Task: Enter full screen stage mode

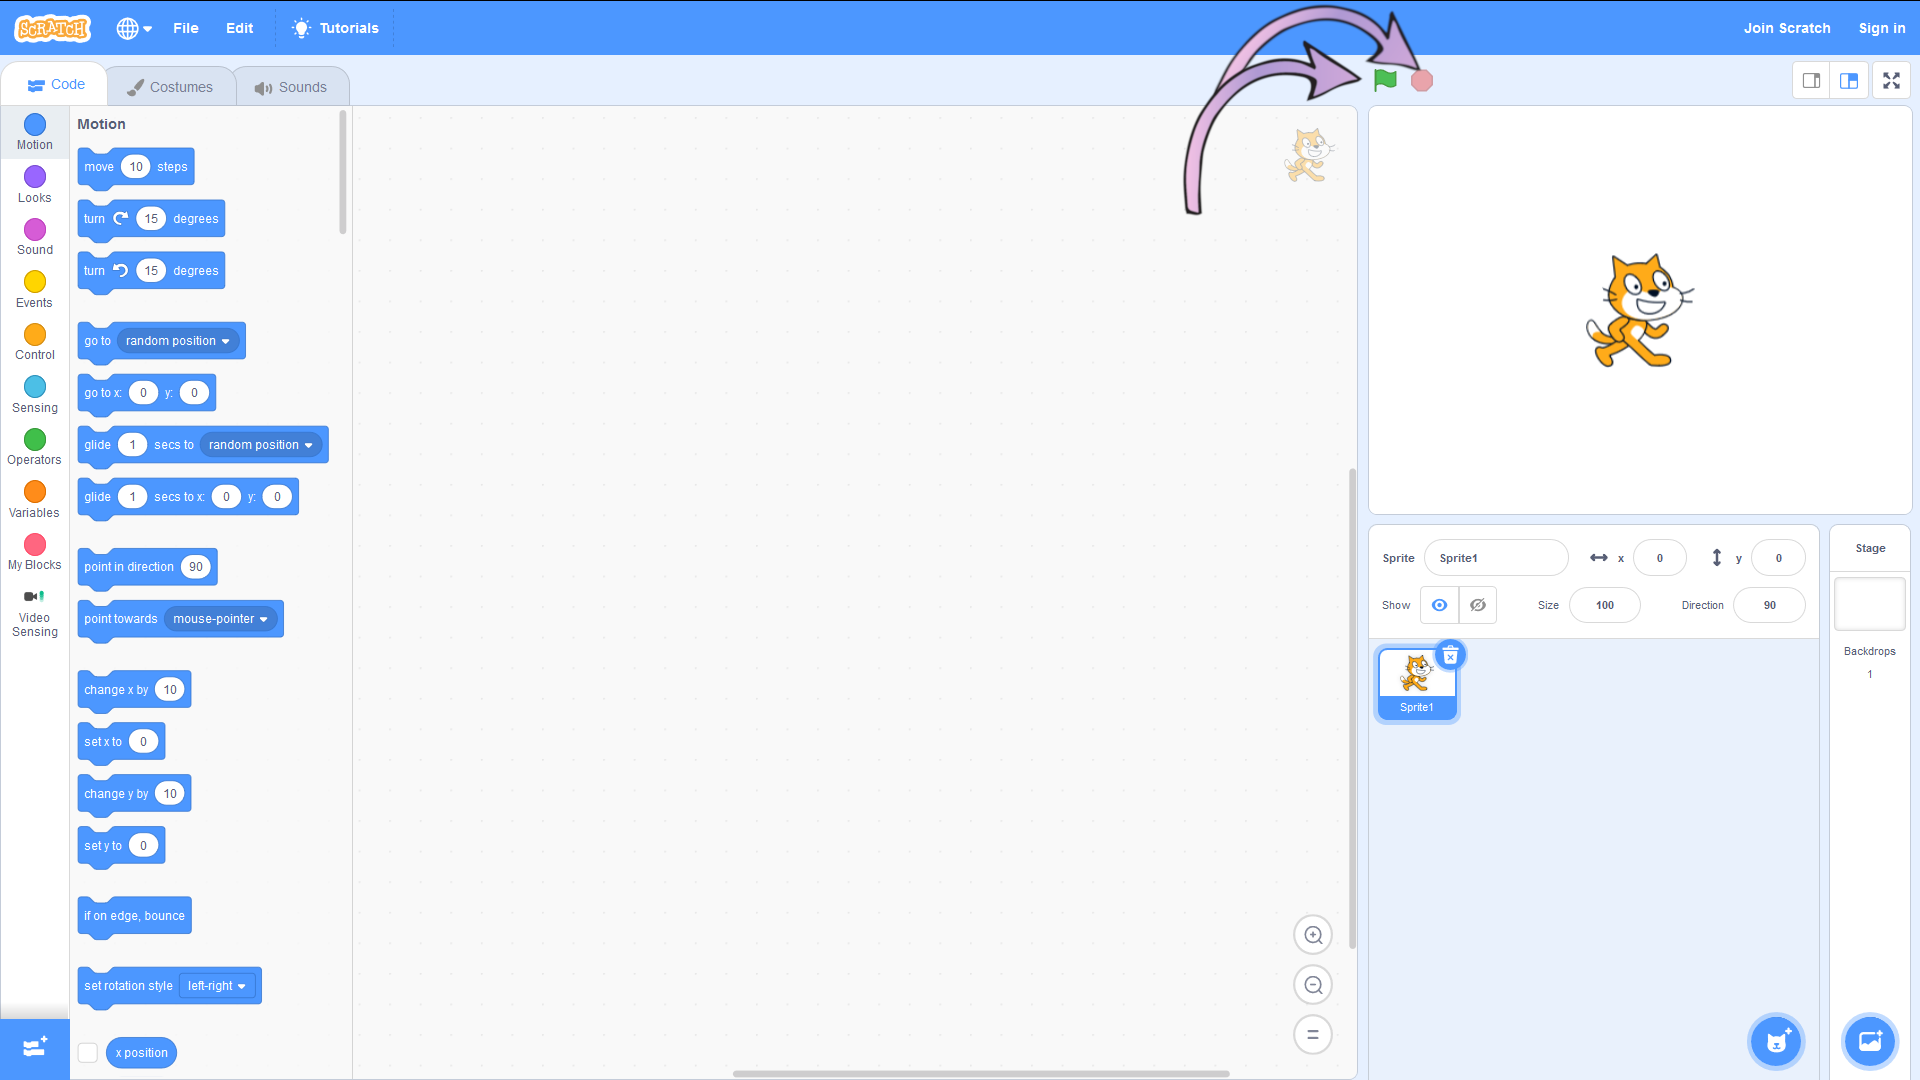Action: pyautogui.click(x=1891, y=81)
